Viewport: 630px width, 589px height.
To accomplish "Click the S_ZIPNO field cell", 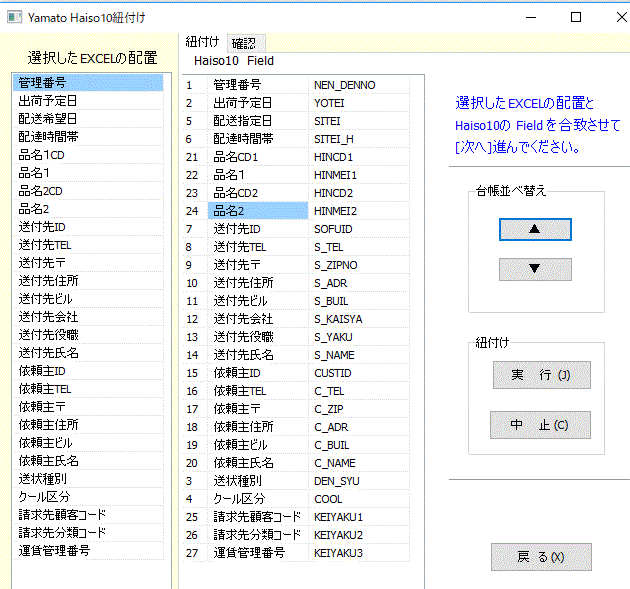I will tap(359, 265).
